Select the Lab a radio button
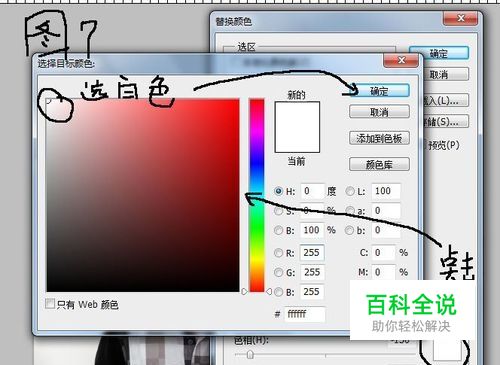This screenshot has height=365, width=500. click(x=350, y=211)
